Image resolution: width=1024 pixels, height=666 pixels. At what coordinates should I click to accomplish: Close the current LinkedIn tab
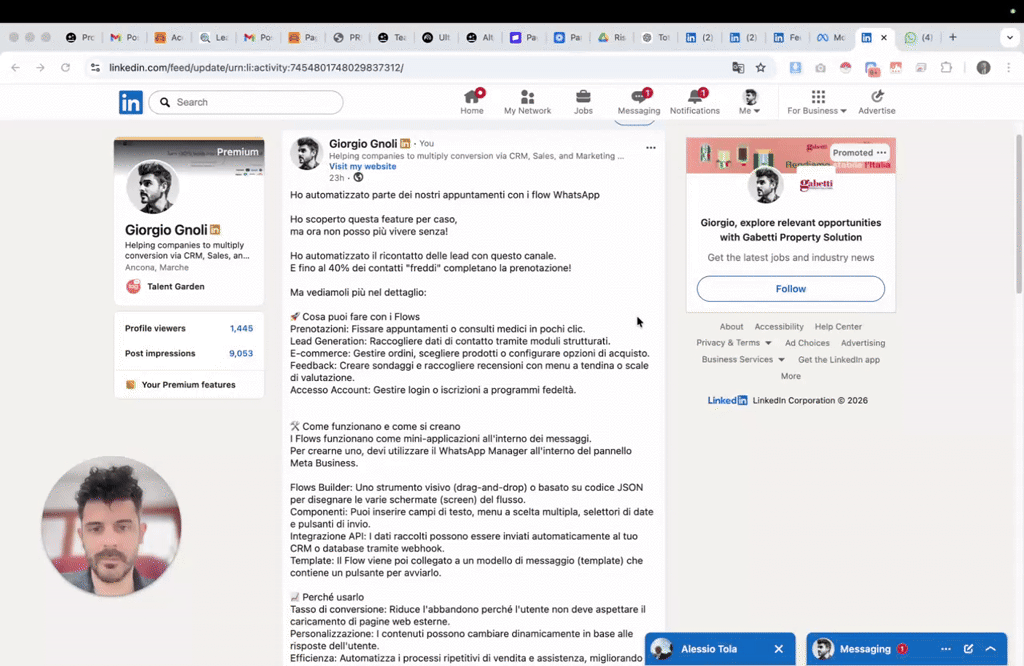884,38
